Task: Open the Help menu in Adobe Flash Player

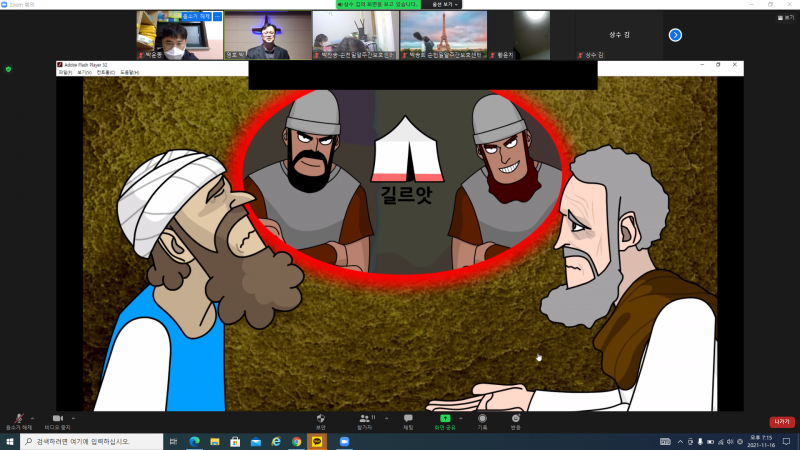Action: (130, 72)
